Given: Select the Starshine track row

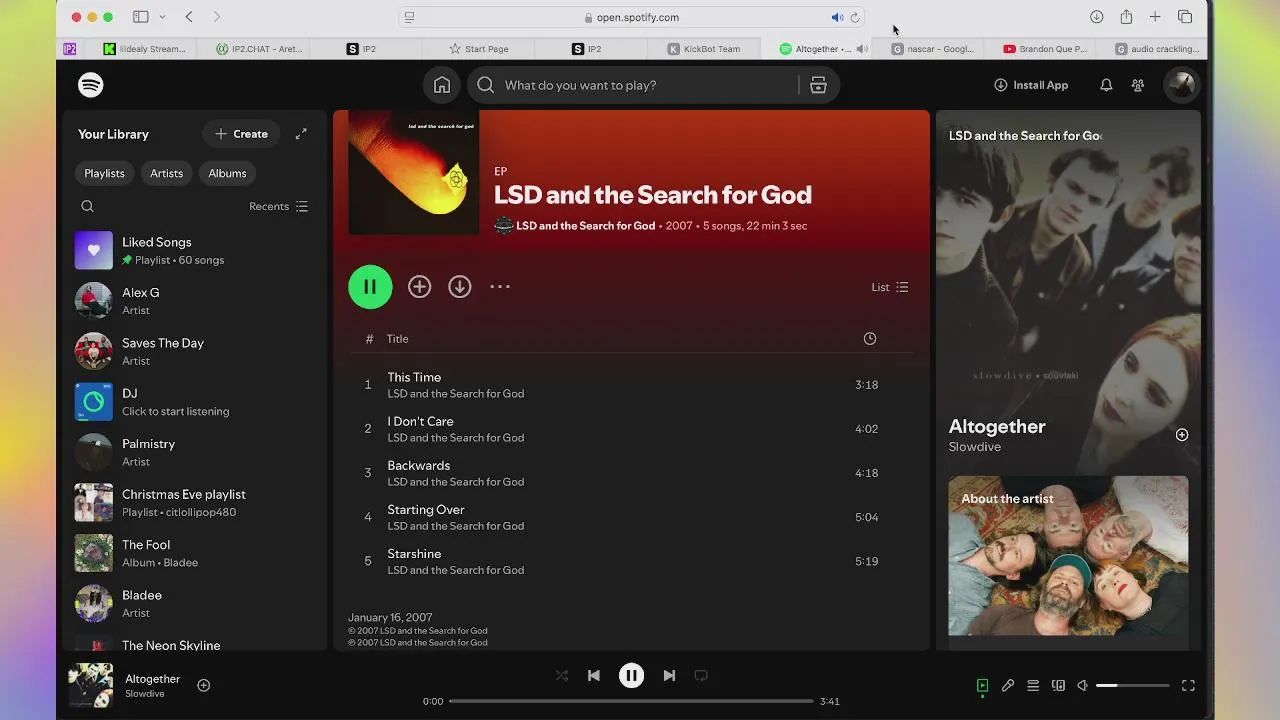Looking at the screenshot, I should (x=631, y=561).
